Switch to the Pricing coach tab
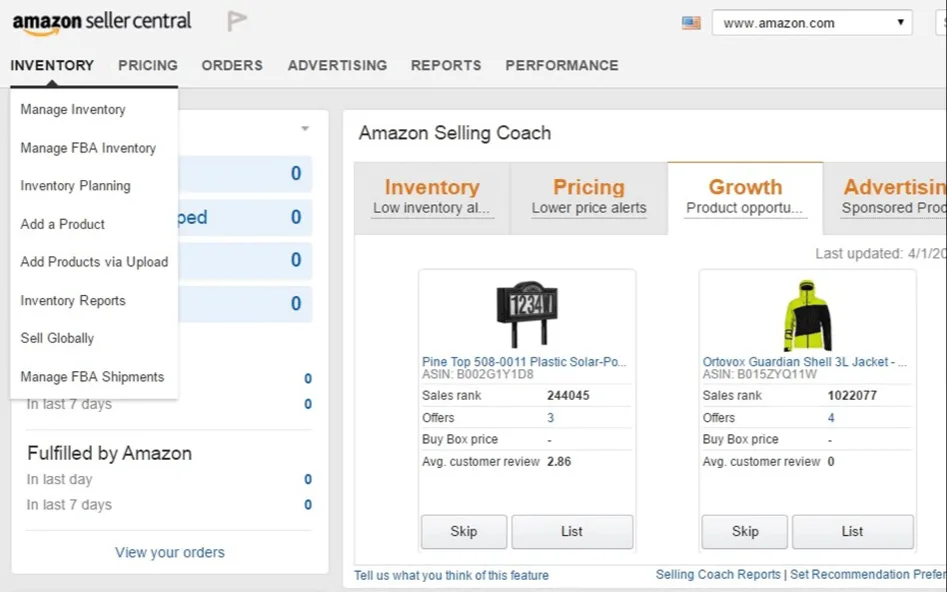947x592 pixels. pos(589,198)
